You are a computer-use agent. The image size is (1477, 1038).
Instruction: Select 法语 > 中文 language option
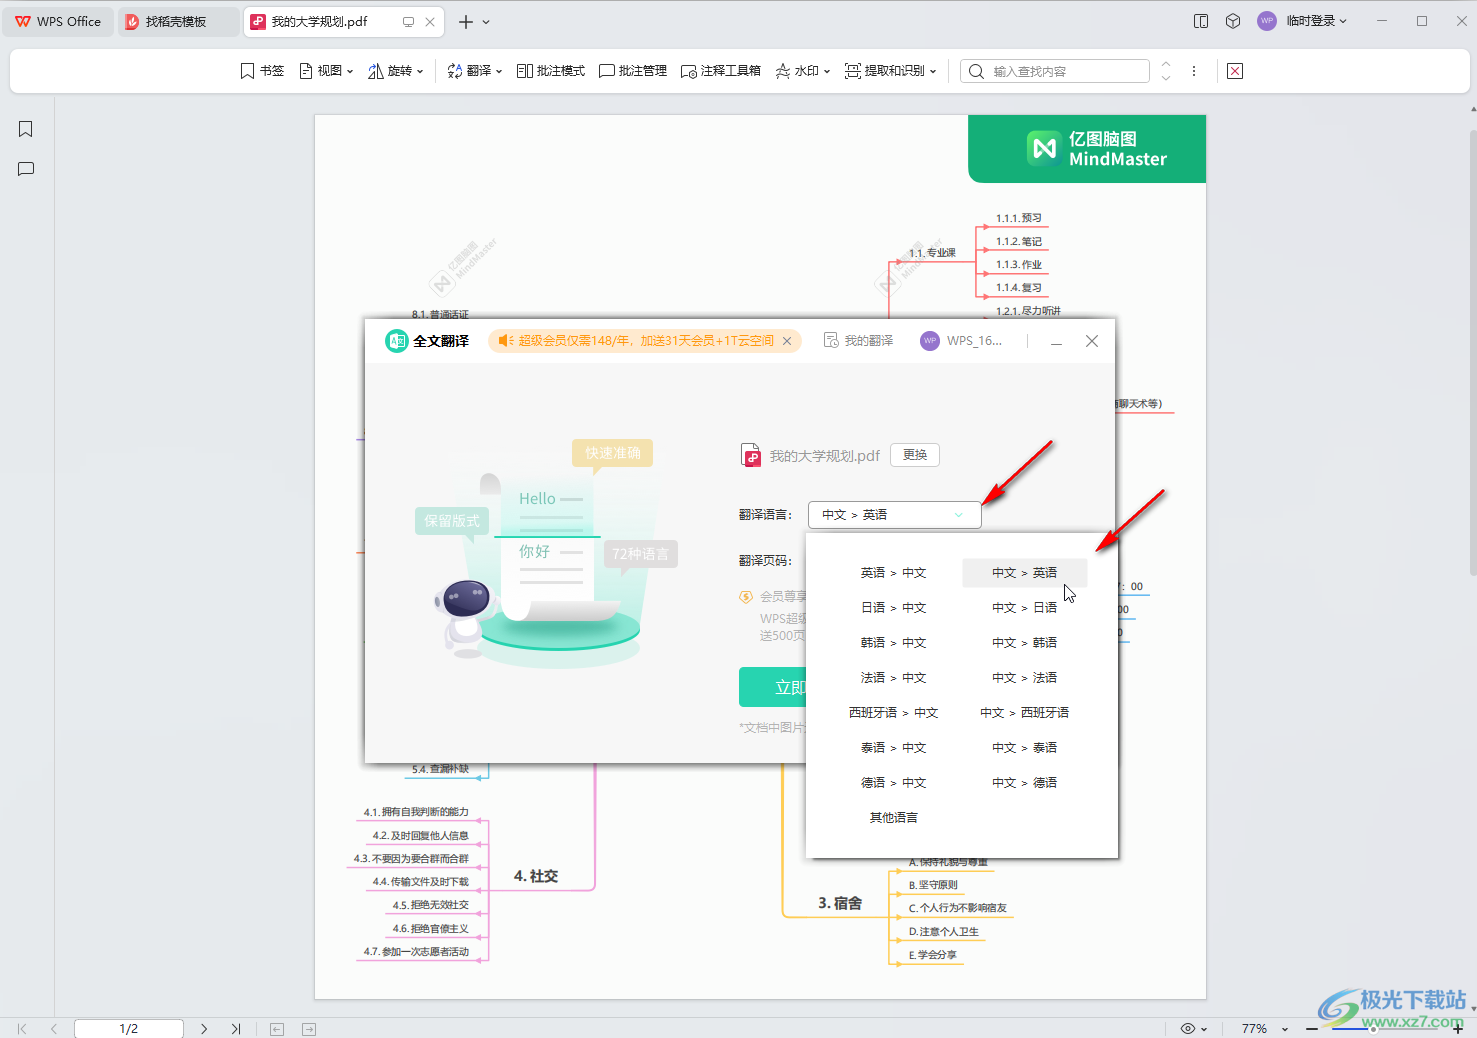click(893, 678)
